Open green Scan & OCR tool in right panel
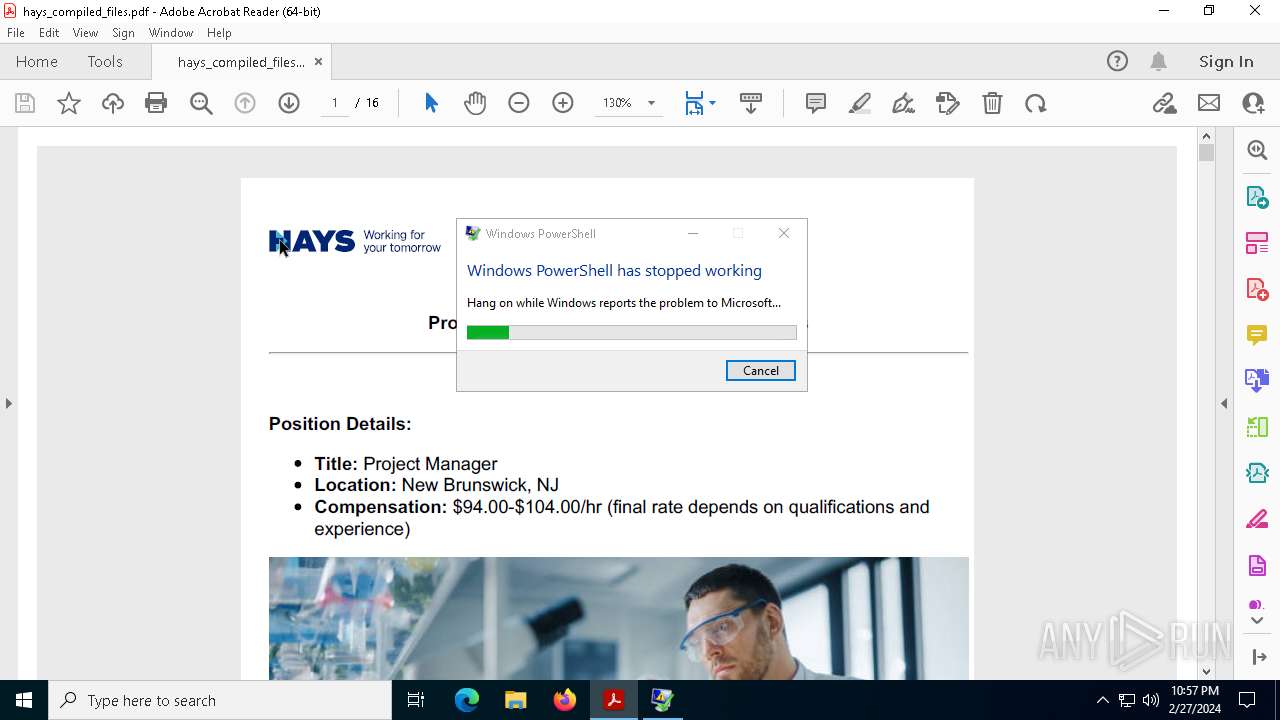1280x720 pixels. click(x=1257, y=427)
